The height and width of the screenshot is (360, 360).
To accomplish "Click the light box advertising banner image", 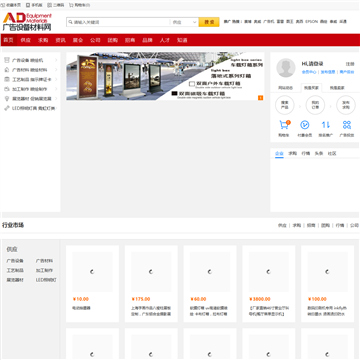I will click(x=165, y=76).
